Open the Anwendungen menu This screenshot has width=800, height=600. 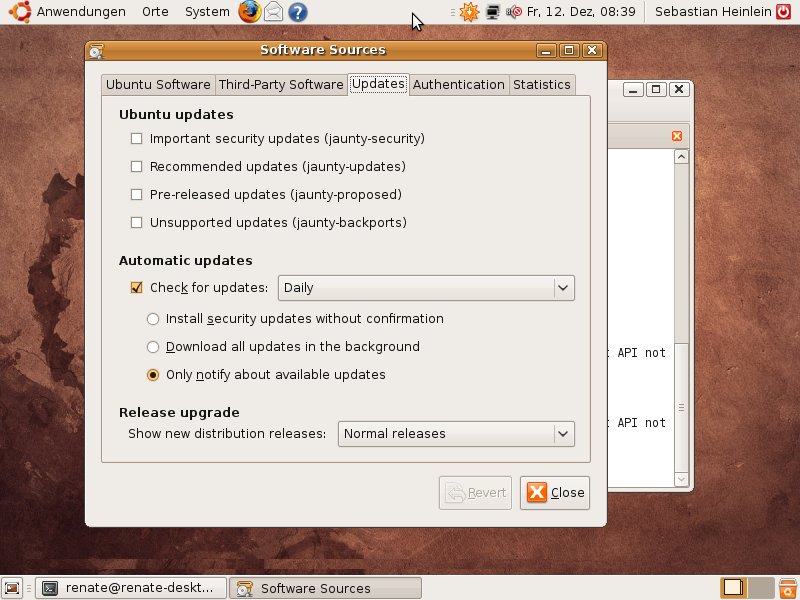pyautogui.click(x=81, y=12)
